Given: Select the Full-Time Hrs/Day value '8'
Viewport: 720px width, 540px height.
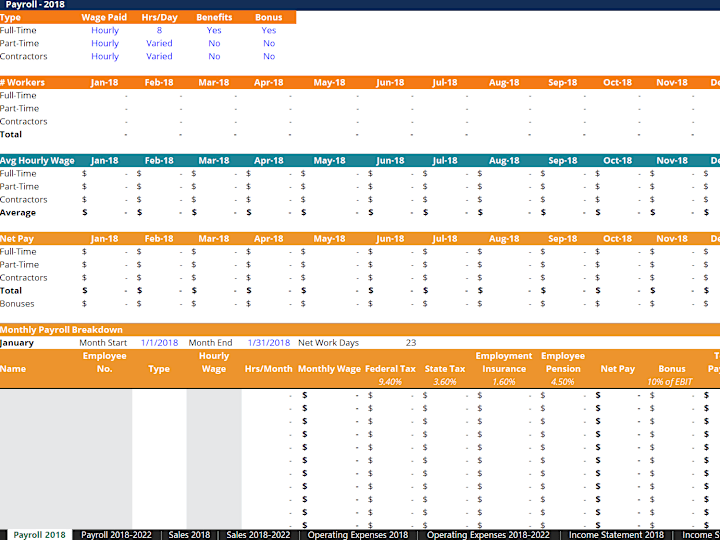Looking at the screenshot, I should tap(159, 30).
